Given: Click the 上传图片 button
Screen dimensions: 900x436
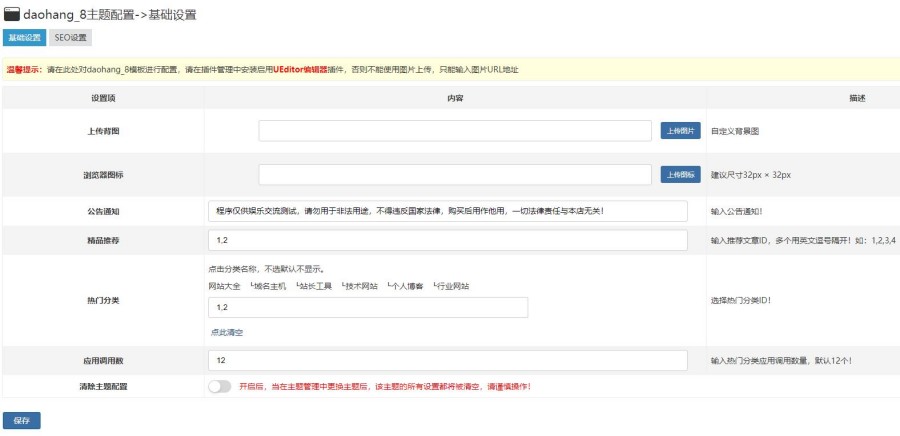Looking at the screenshot, I should (x=680, y=131).
